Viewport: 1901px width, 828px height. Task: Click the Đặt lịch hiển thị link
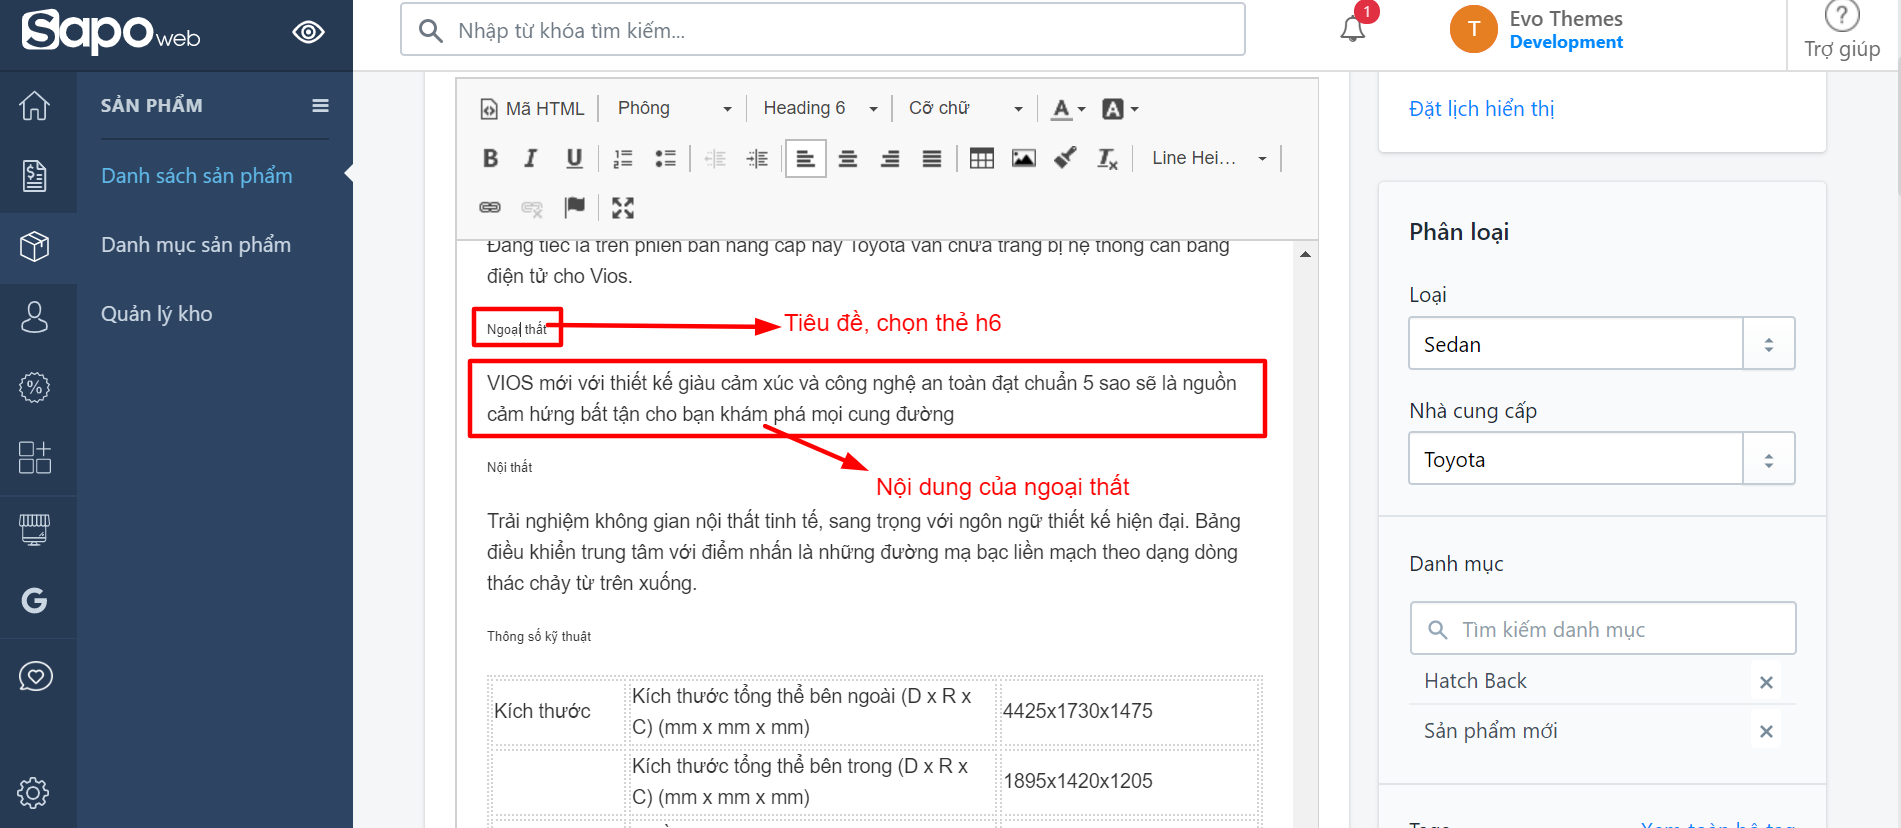coord(1482,108)
